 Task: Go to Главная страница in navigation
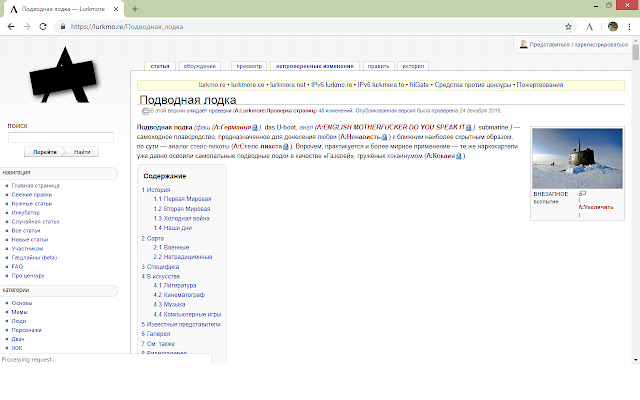click(x=36, y=185)
